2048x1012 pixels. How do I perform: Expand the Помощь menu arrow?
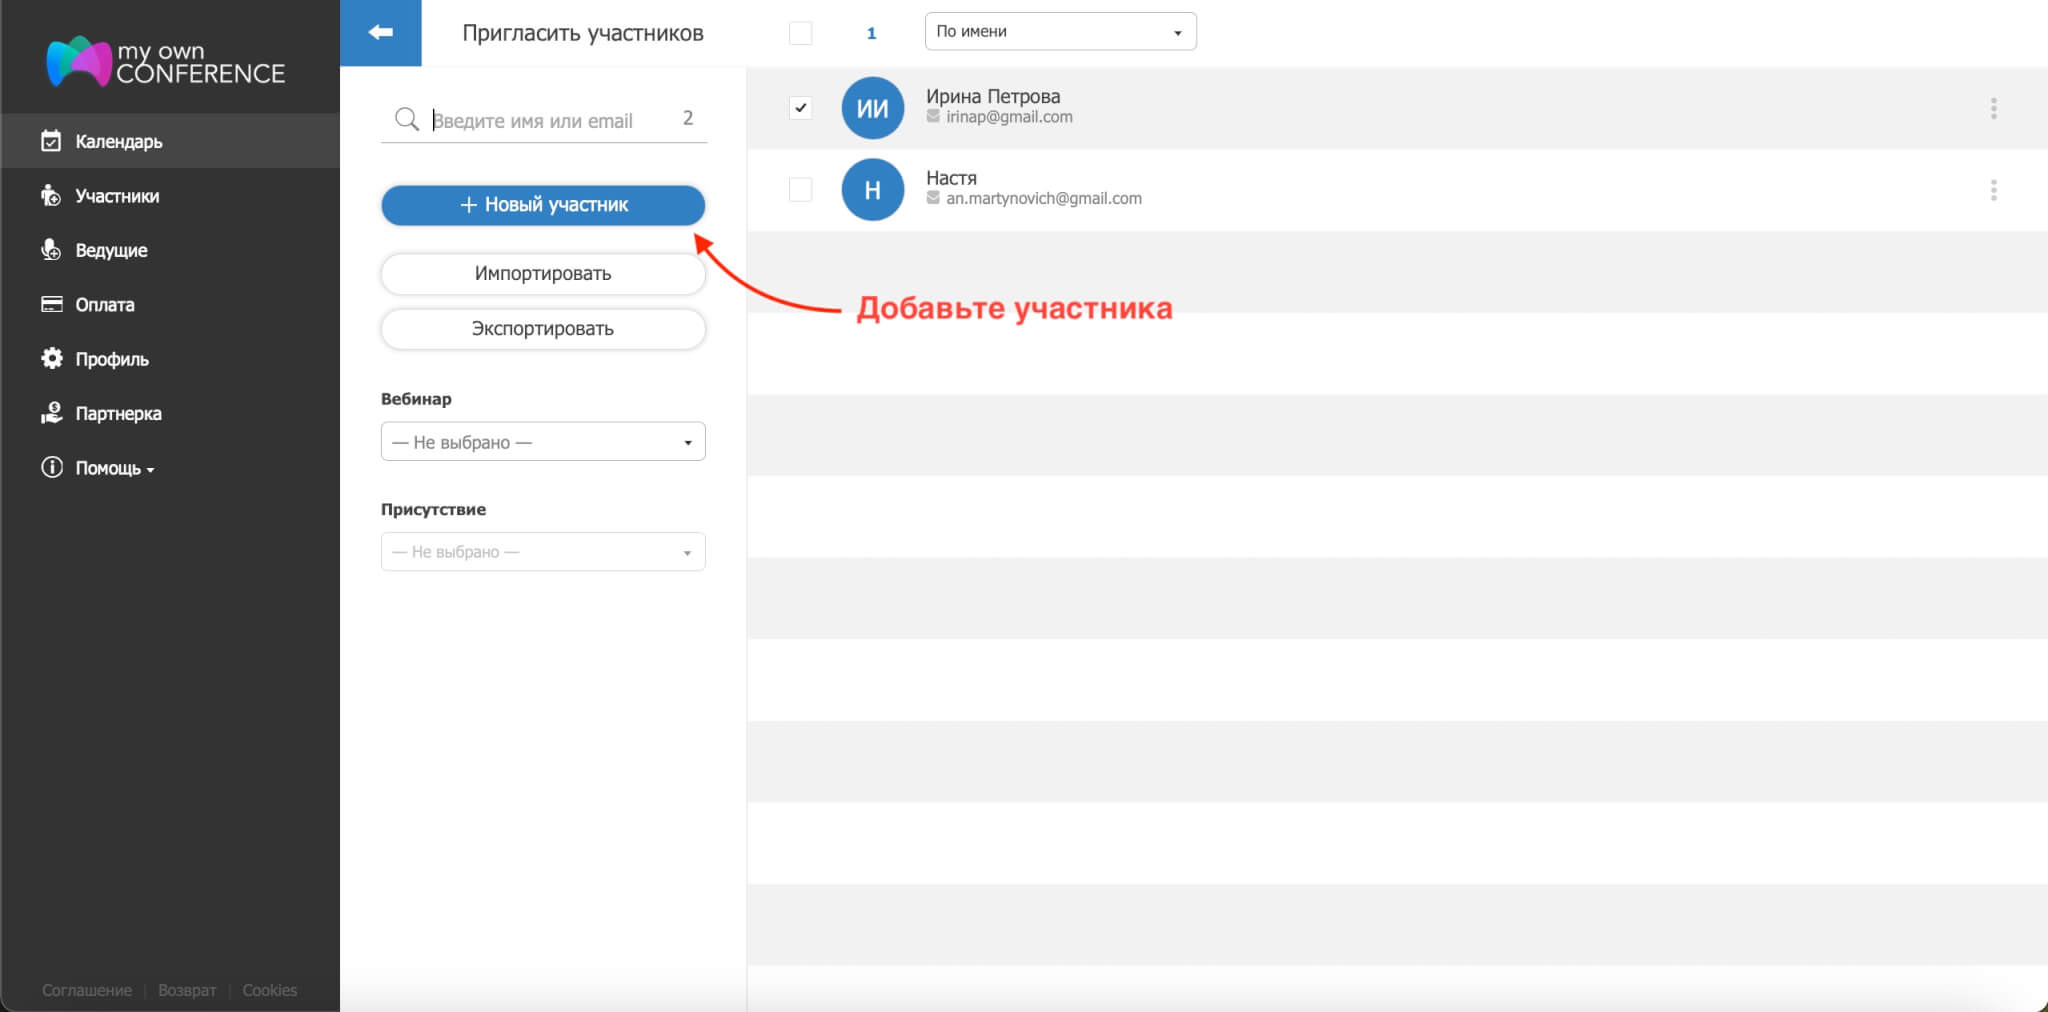151,469
